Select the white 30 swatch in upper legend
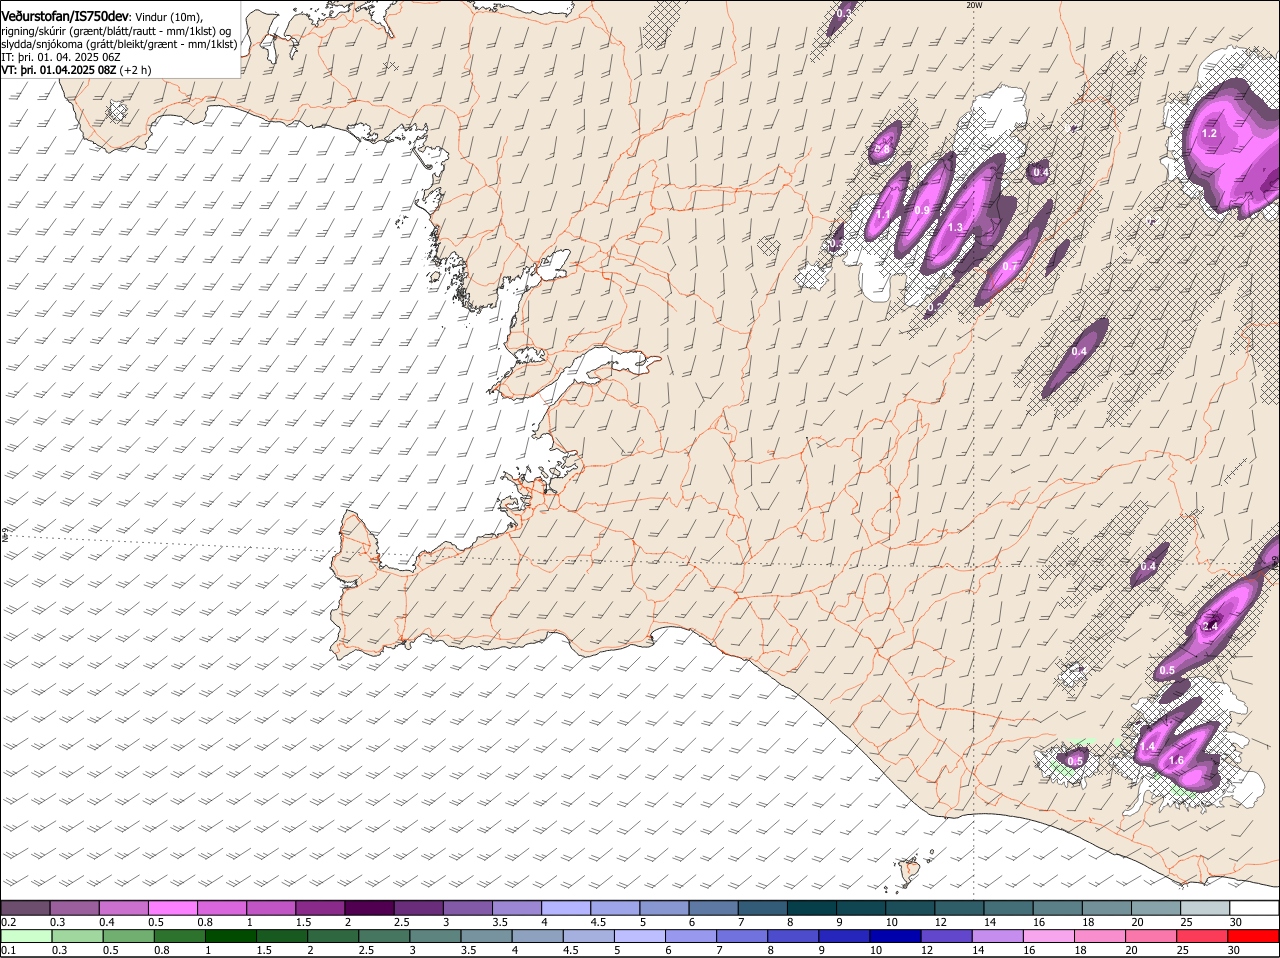The width and height of the screenshot is (1280, 958). [1254, 908]
